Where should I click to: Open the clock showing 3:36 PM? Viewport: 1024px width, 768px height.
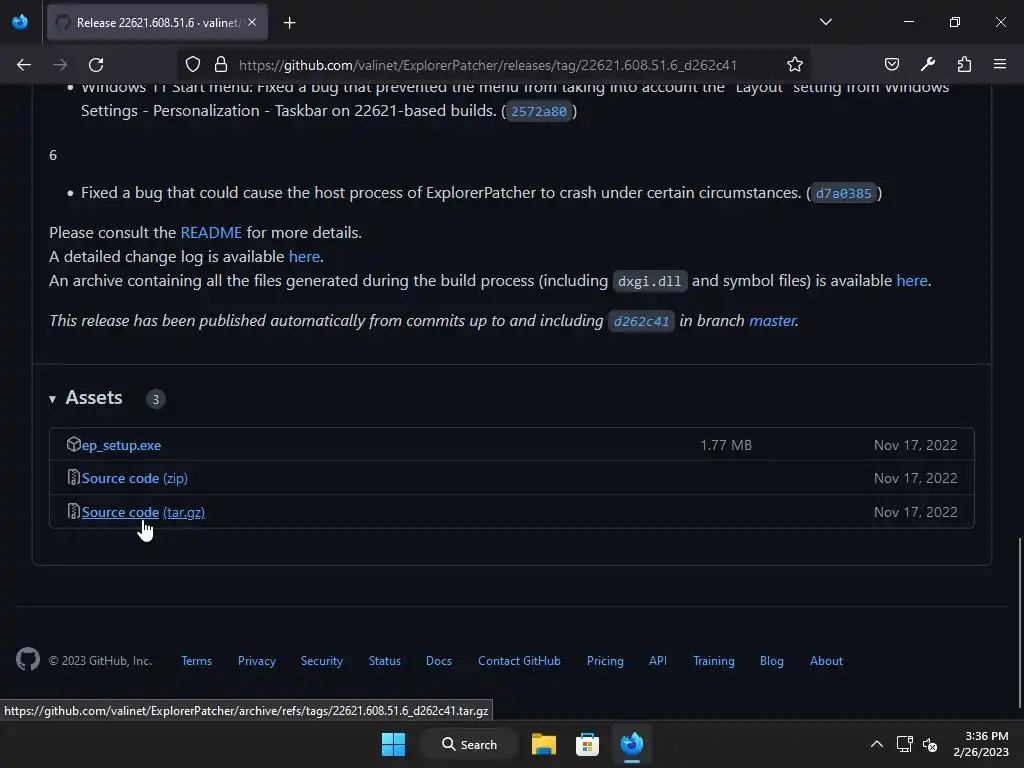coord(981,744)
